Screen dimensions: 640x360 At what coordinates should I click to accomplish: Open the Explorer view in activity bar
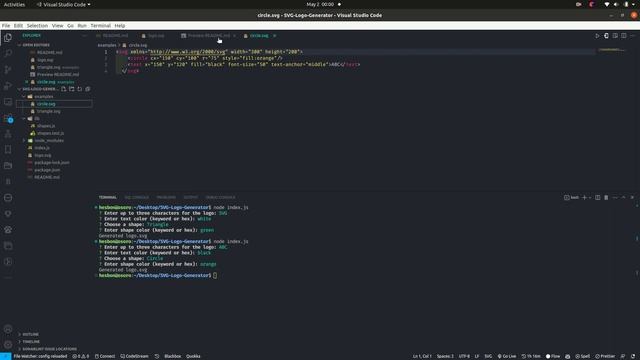pos(8,38)
